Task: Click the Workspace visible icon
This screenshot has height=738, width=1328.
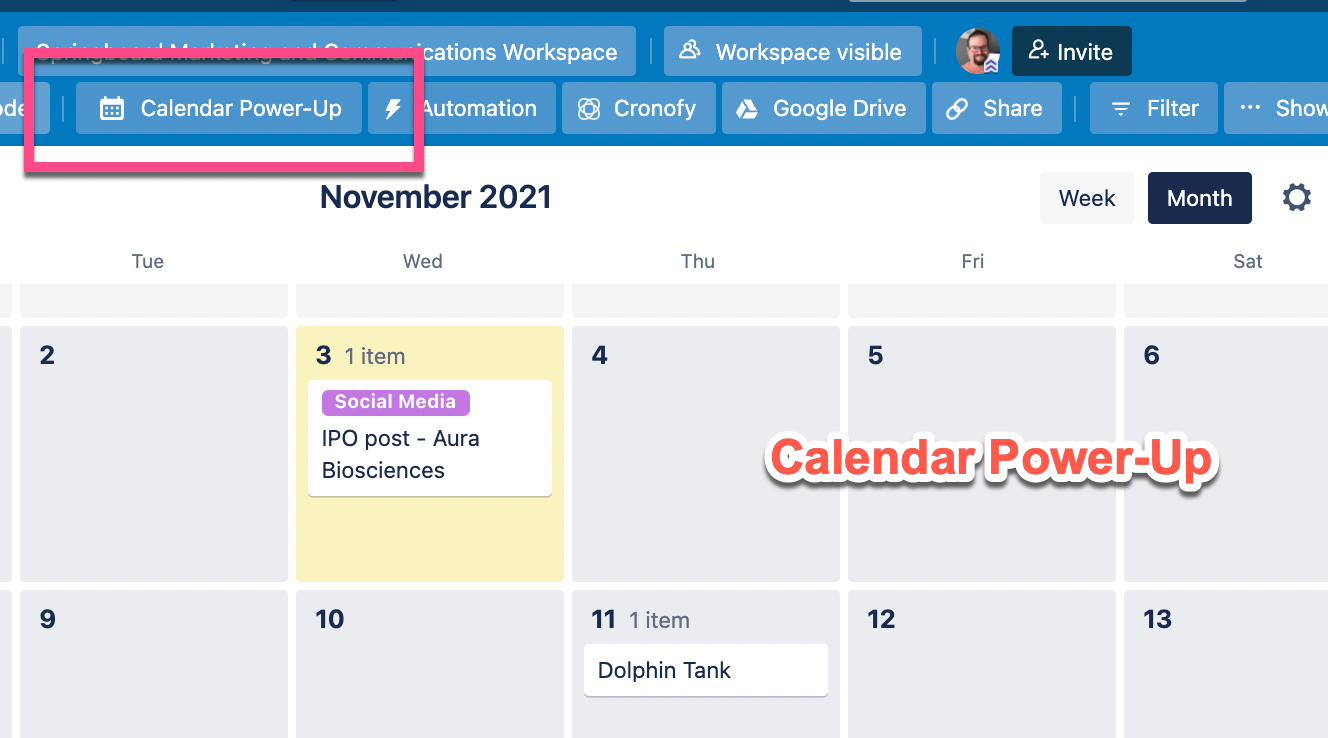Action: click(x=689, y=50)
